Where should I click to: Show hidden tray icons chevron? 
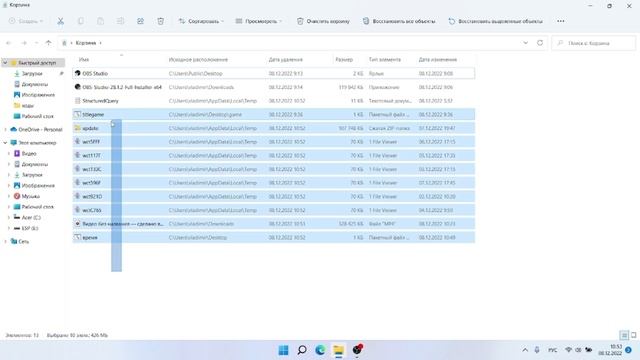pos(525,350)
